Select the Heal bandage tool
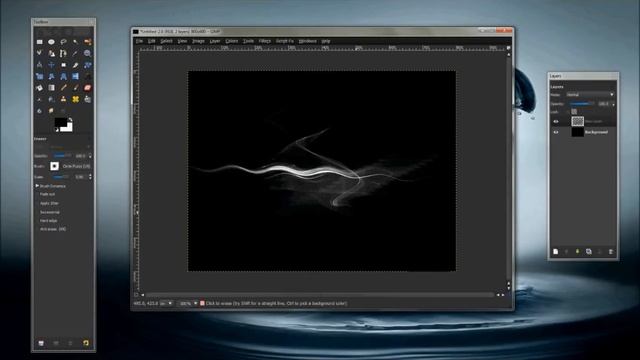 click(x=75, y=99)
